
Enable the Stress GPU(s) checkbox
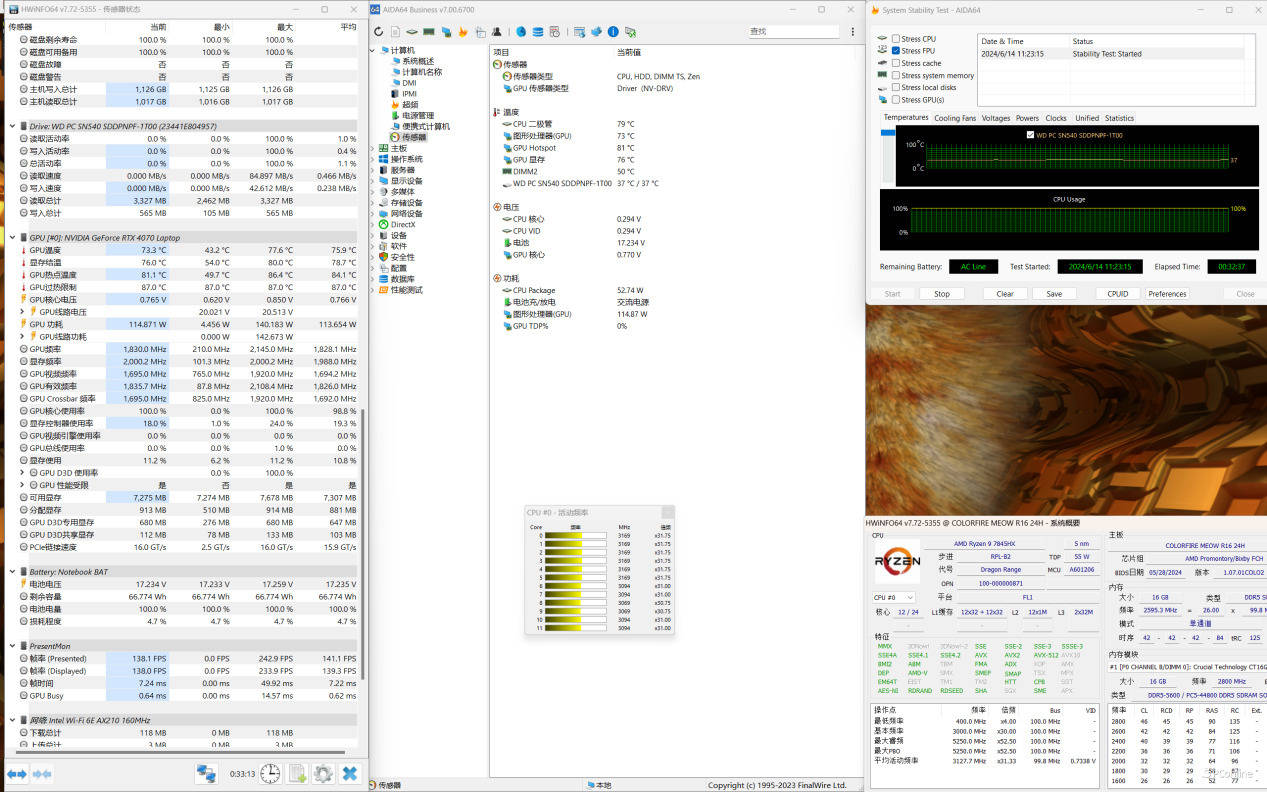[895, 100]
